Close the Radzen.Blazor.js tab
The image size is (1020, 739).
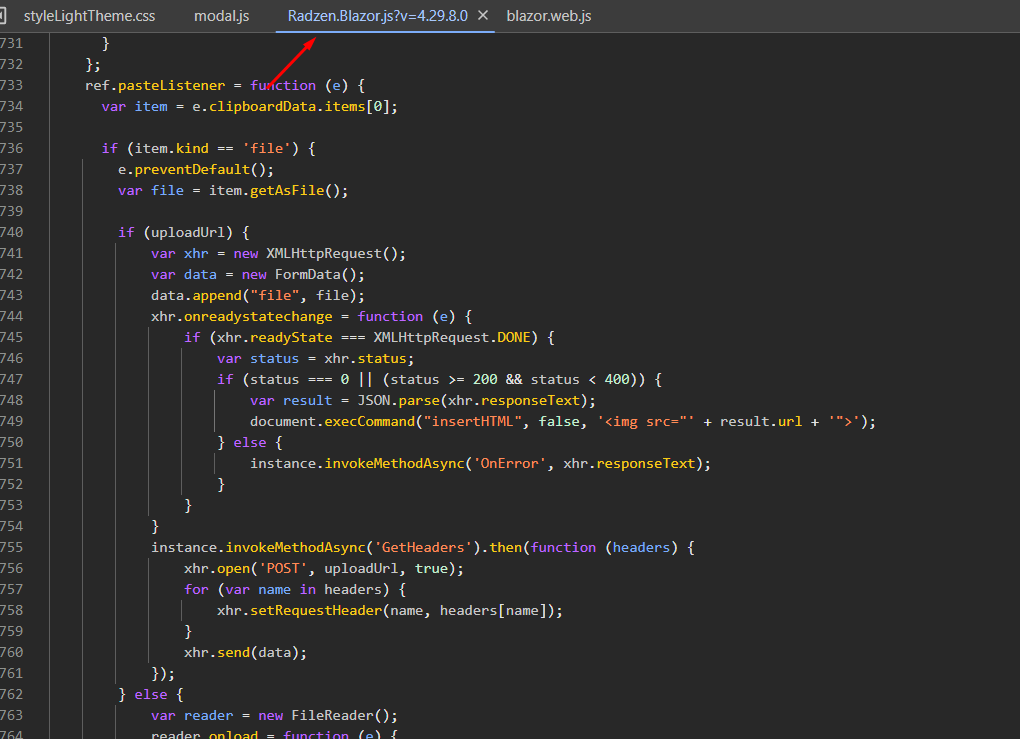click(483, 15)
